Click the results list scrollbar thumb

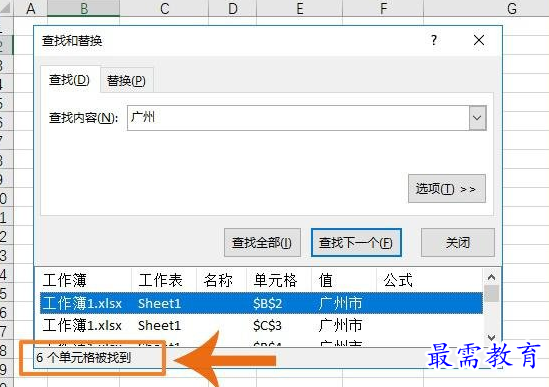492,293
